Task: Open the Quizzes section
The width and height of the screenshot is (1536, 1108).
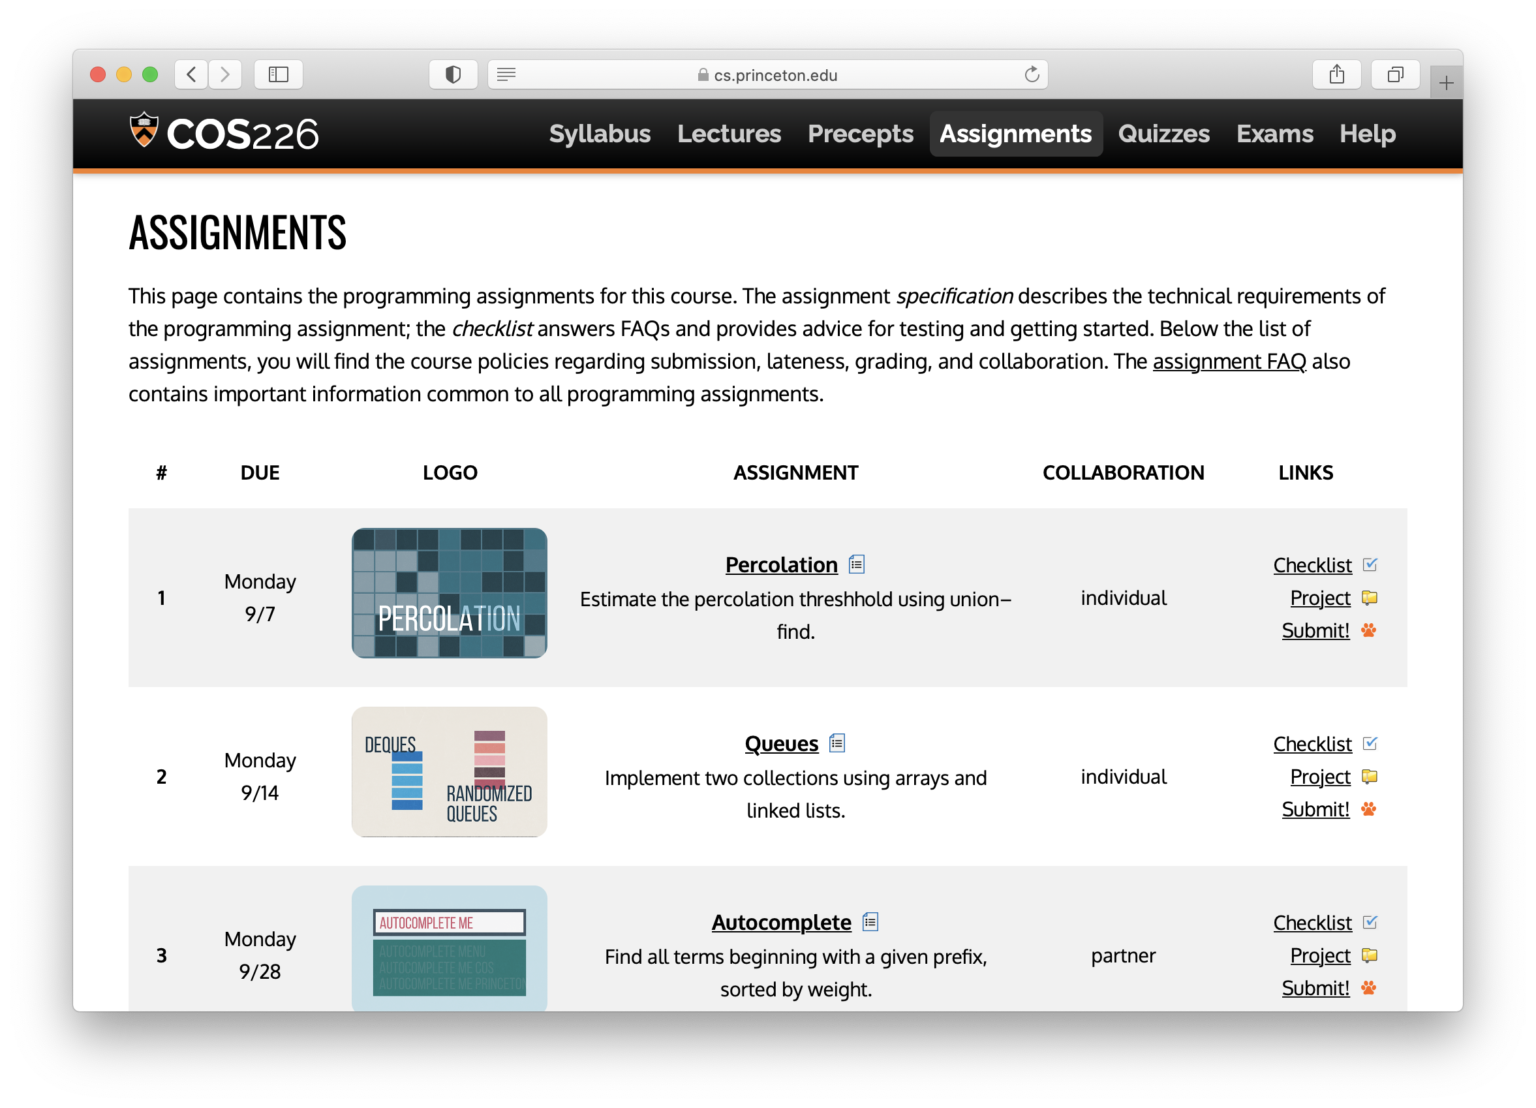Action: [x=1163, y=133]
